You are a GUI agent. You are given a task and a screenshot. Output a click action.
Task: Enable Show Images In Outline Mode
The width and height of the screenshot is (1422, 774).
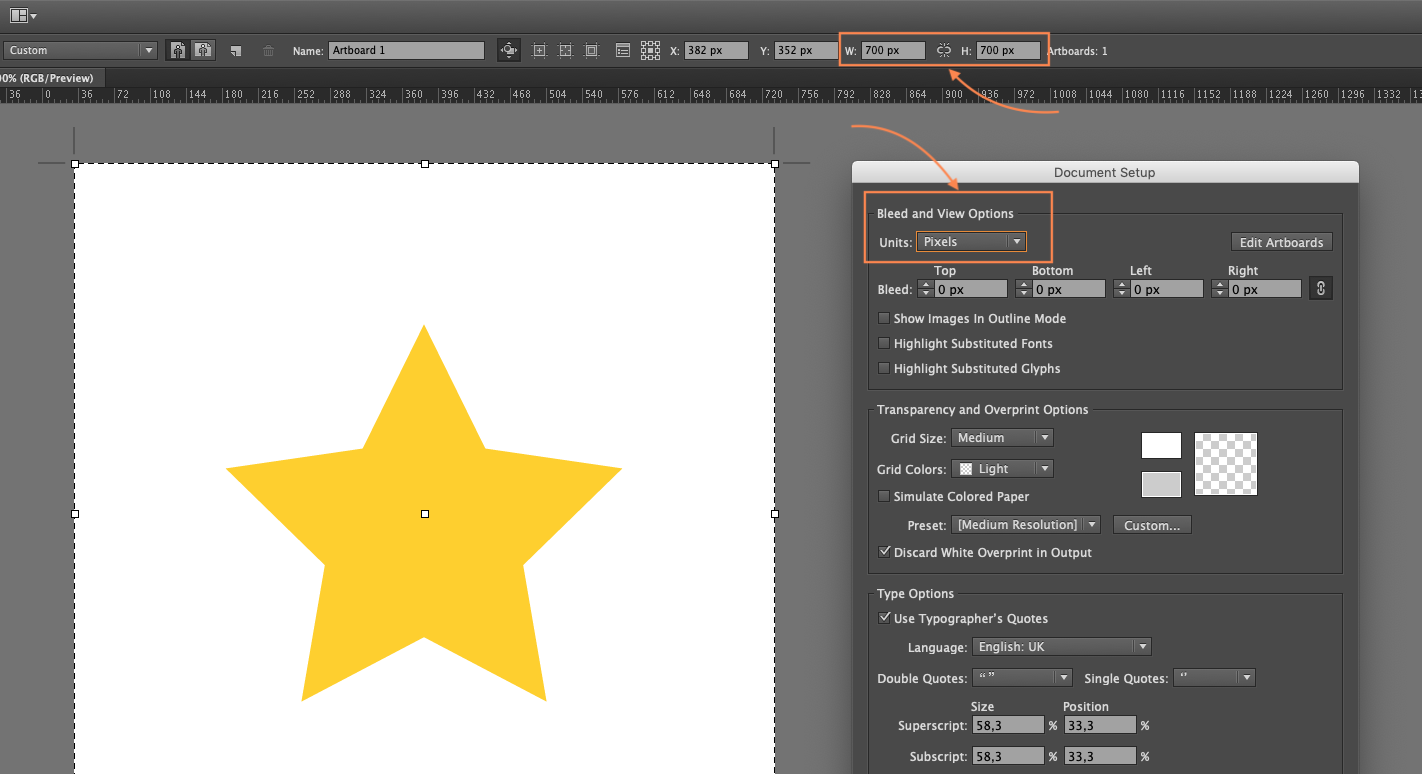coord(884,318)
